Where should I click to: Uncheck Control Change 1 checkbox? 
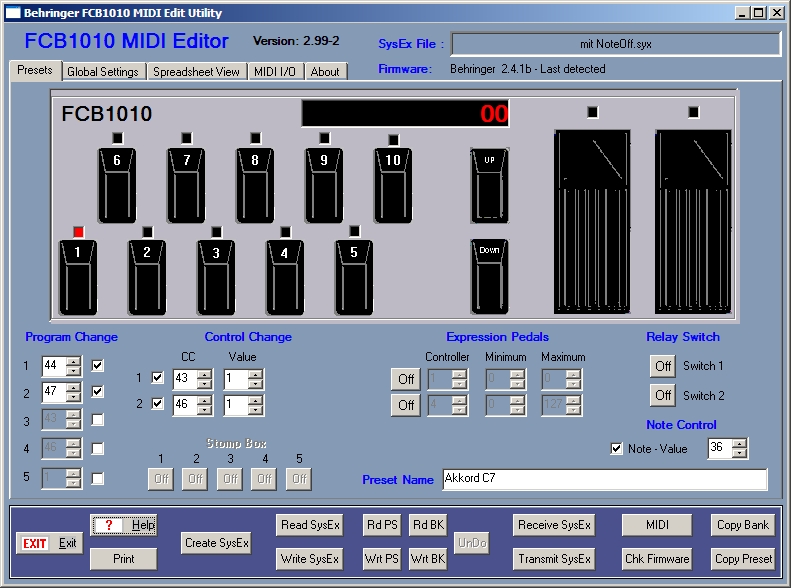click(157, 377)
